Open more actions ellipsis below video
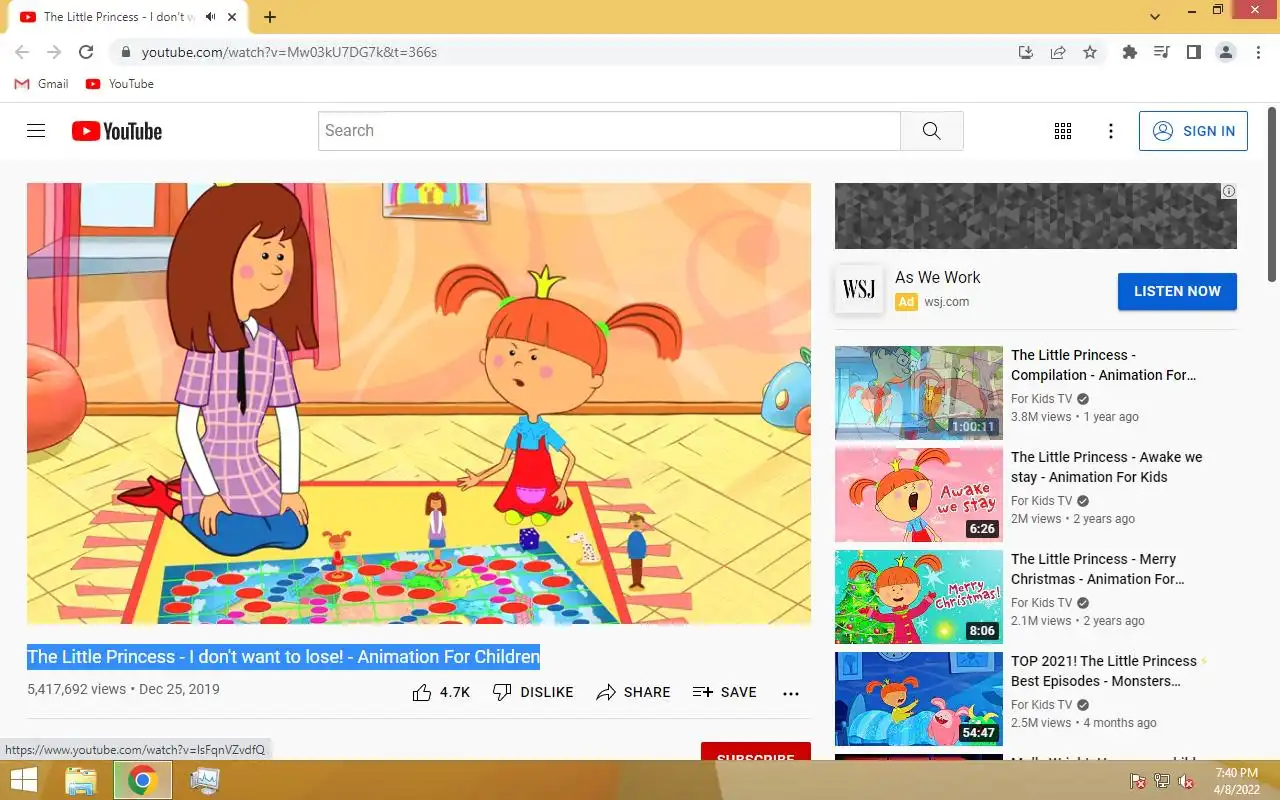The width and height of the screenshot is (1280, 800). point(791,693)
